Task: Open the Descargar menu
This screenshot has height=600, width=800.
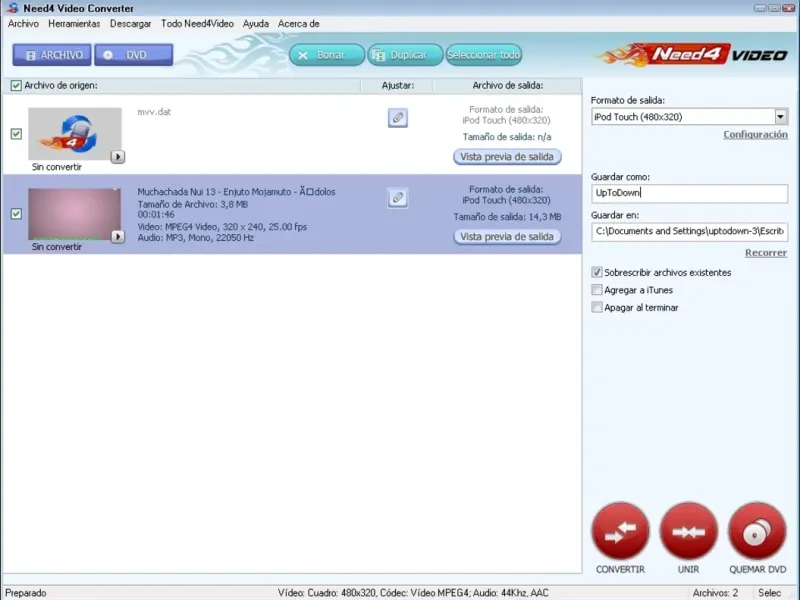Action: click(131, 23)
